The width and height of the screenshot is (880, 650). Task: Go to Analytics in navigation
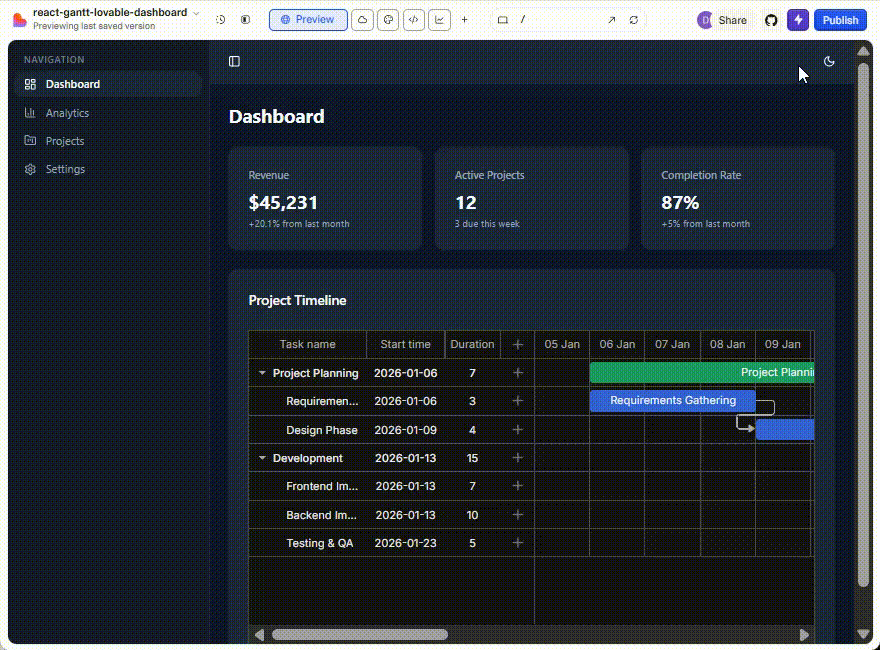[67, 113]
